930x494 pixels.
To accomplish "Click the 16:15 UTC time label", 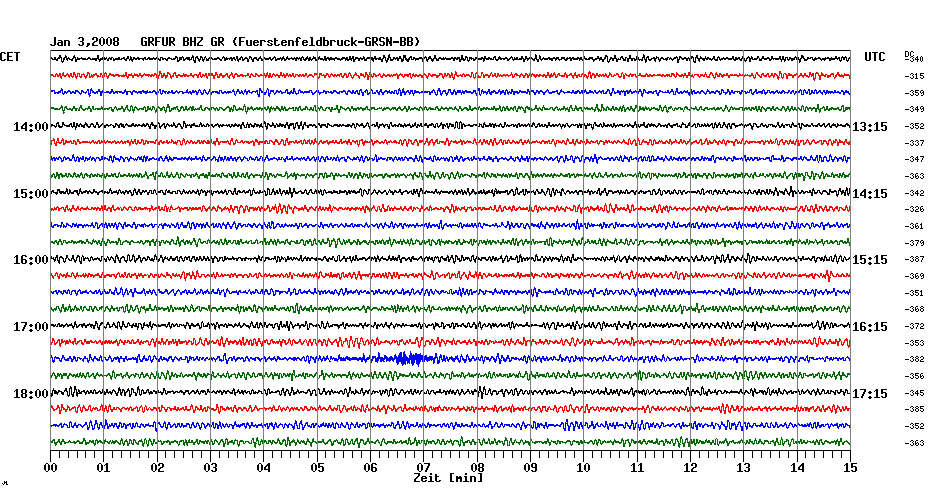I will click(x=870, y=327).
